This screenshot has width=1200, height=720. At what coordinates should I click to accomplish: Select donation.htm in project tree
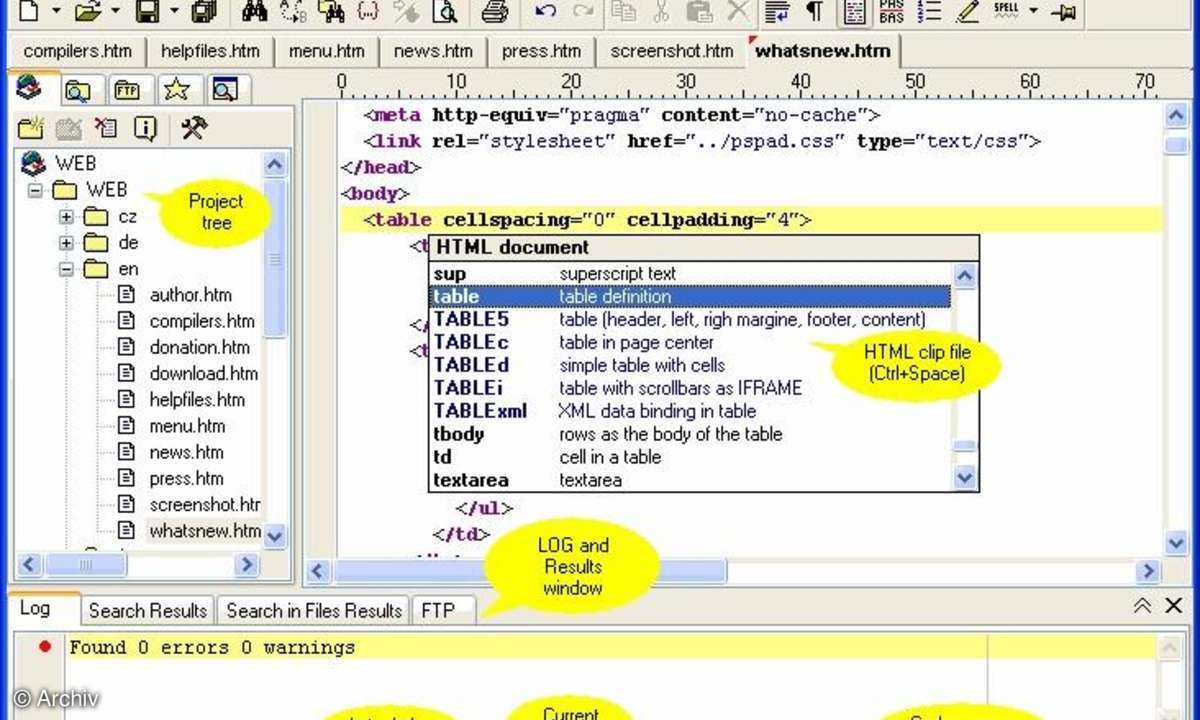pos(199,347)
